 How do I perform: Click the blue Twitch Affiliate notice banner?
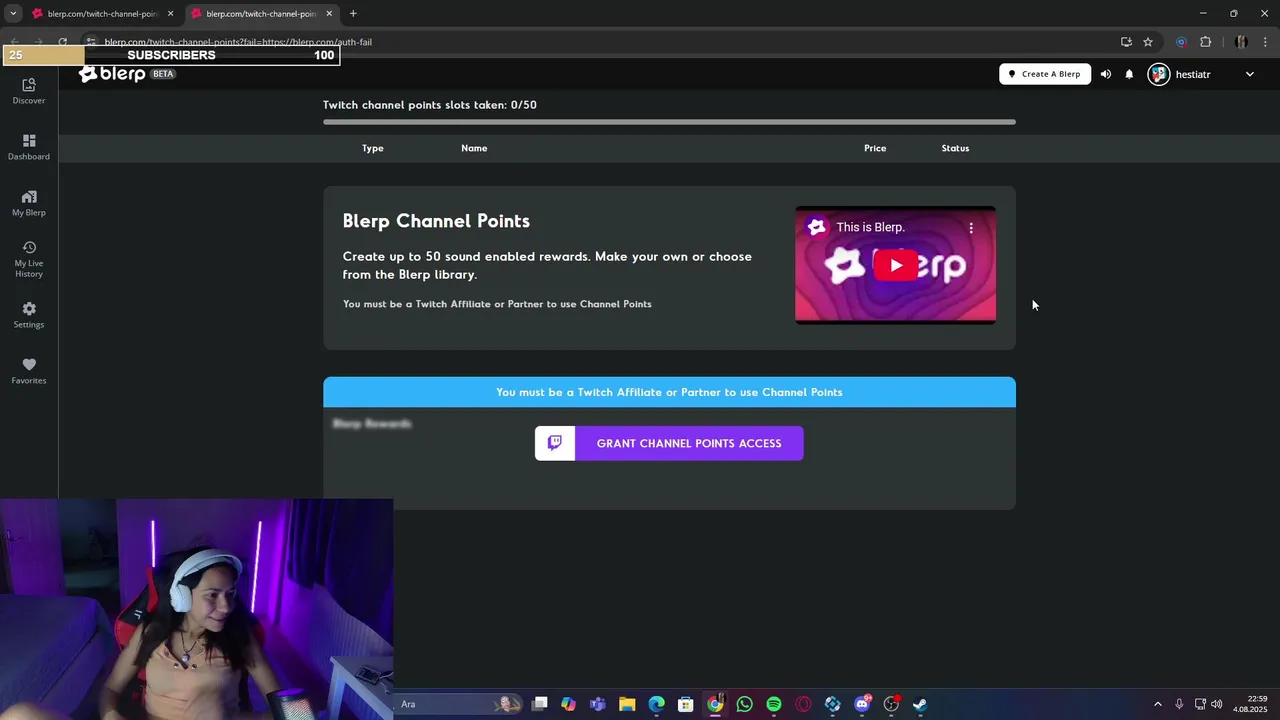tap(669, 392)
